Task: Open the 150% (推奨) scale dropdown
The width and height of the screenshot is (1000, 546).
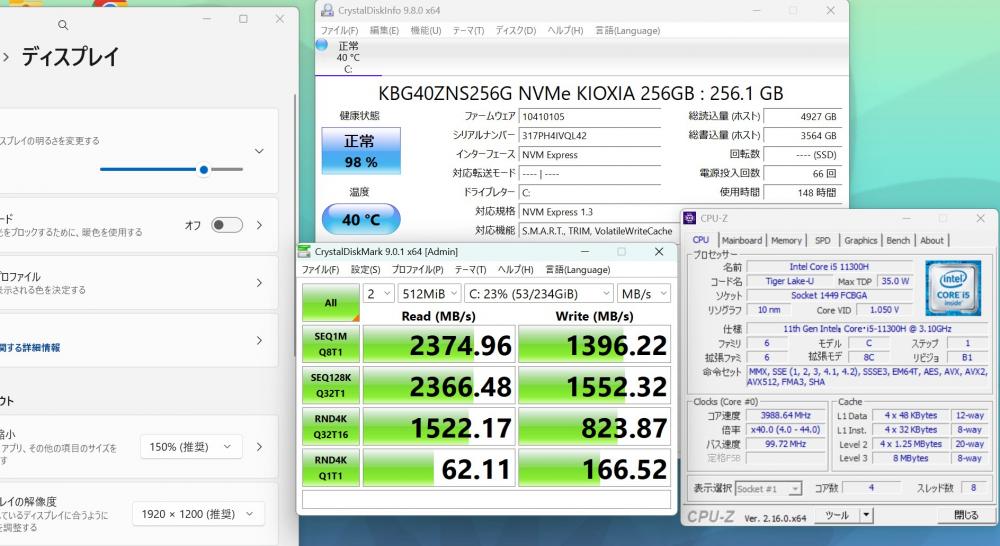Action: click(191, 447)
